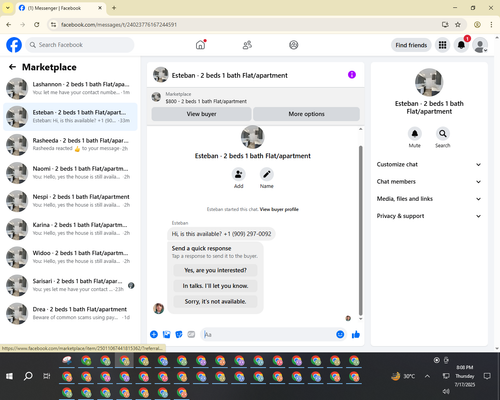
Task: Open Windows Start menu
Action: click(9, 376)
